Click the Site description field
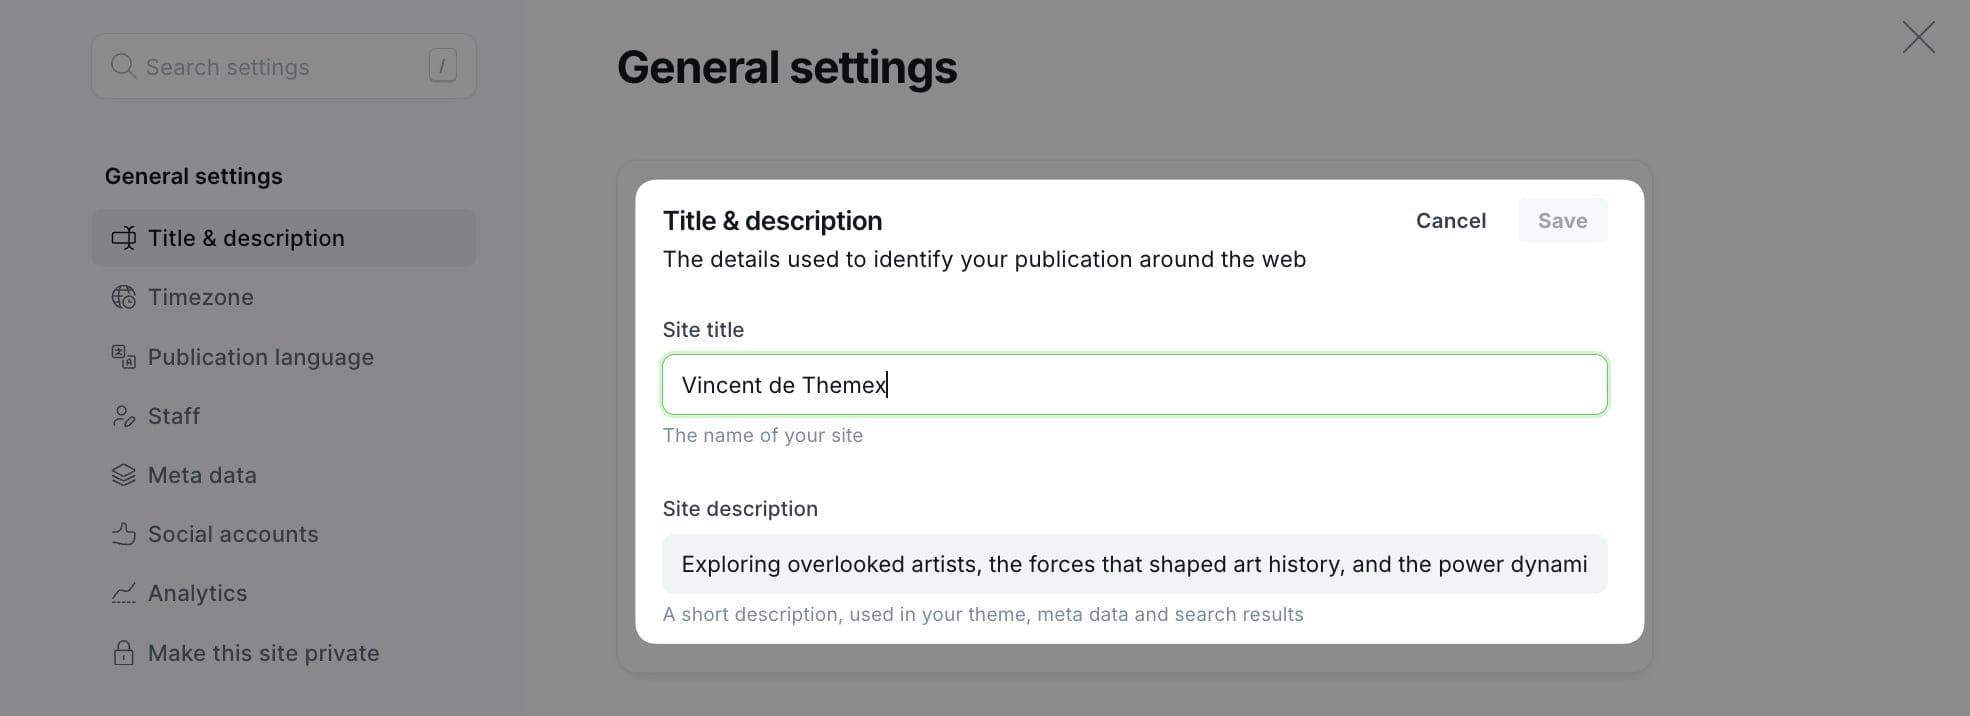The image size is (1970, 716). point(1134,564)
